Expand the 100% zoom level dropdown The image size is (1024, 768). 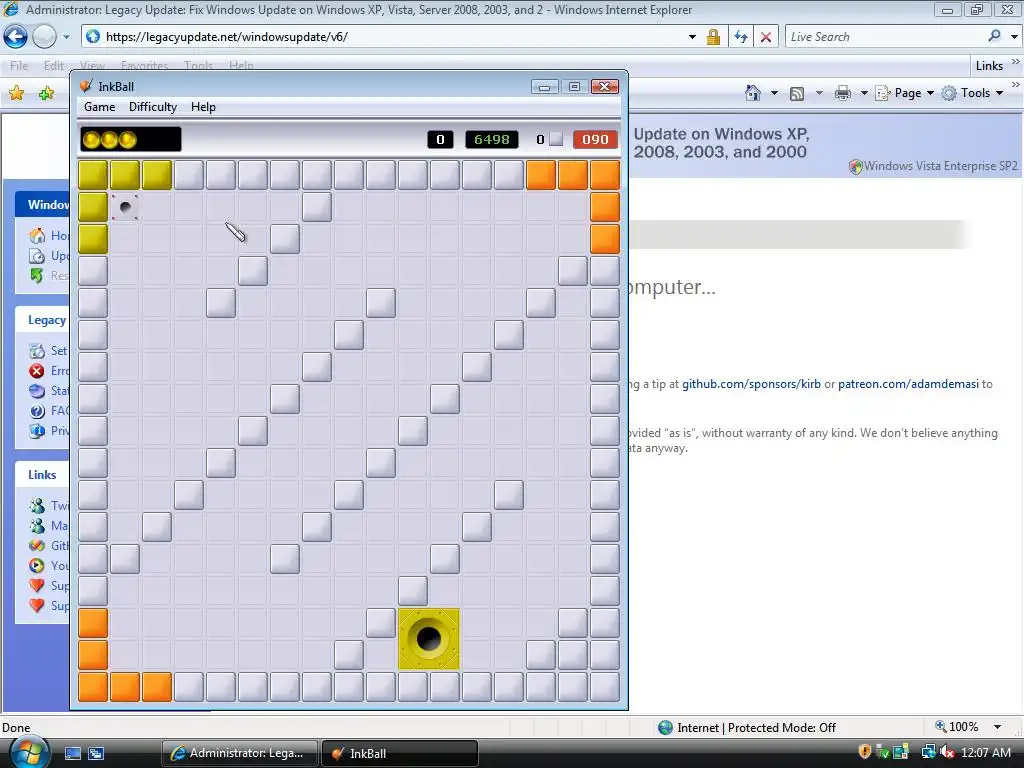[x=998, y=727]
